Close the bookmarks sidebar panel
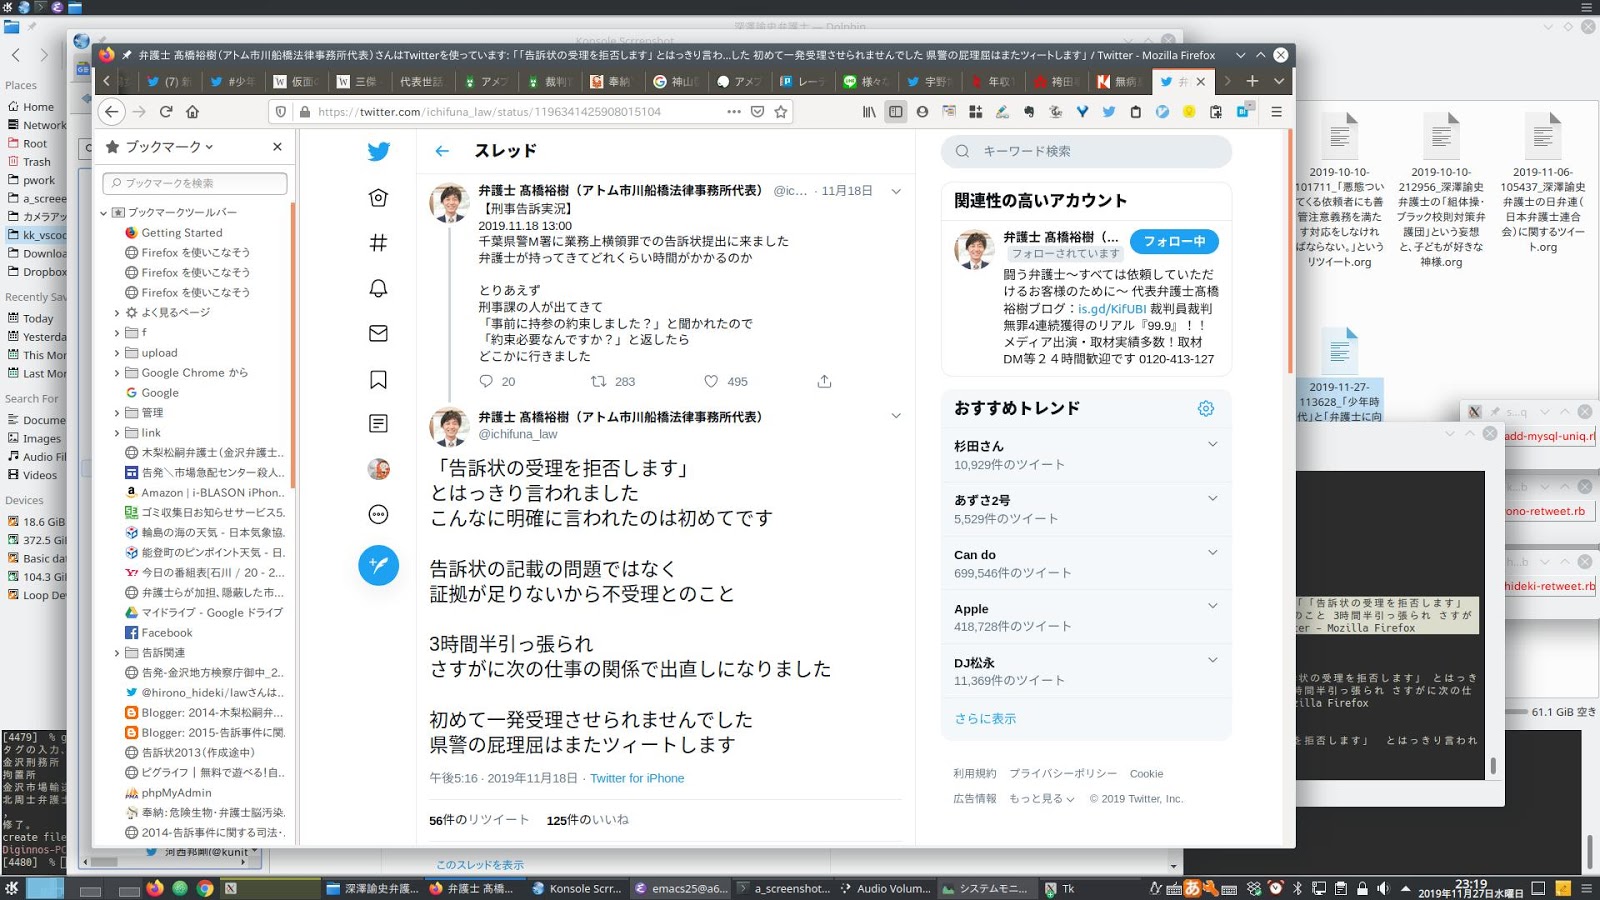Viewport: 1600px width, 900px height. point(277,146)
